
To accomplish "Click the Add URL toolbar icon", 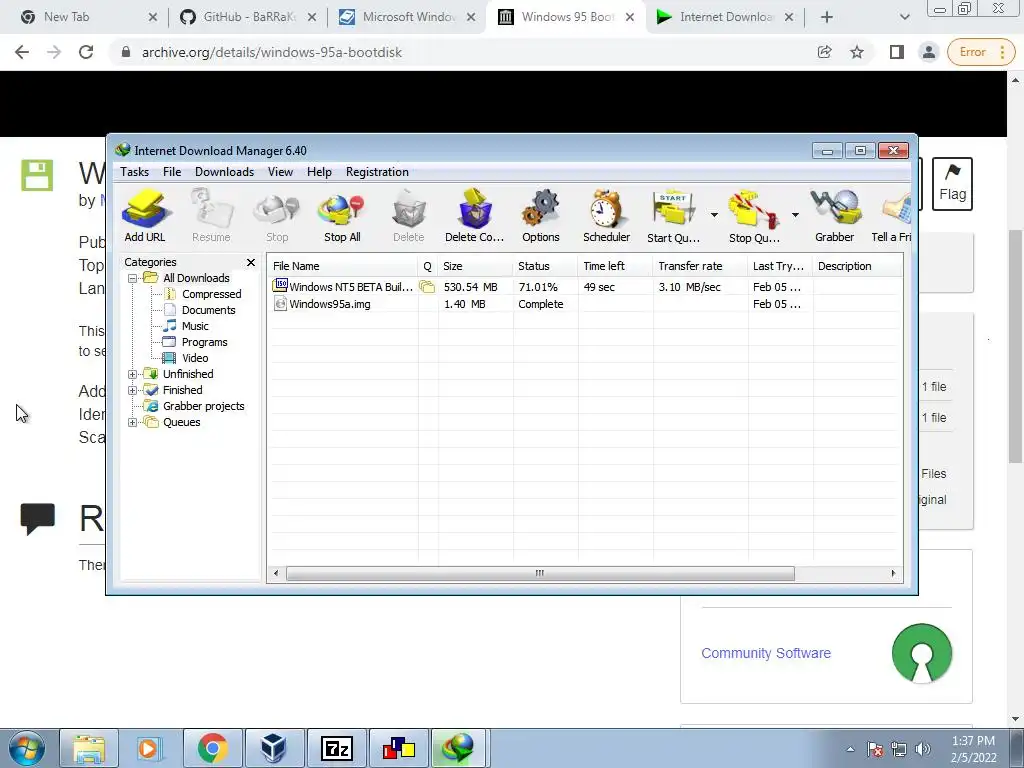I will [x=145, y=216].
